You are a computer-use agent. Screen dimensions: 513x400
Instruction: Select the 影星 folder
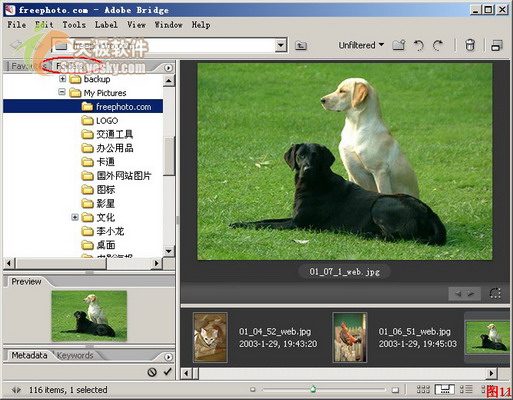tap(98, 203)
